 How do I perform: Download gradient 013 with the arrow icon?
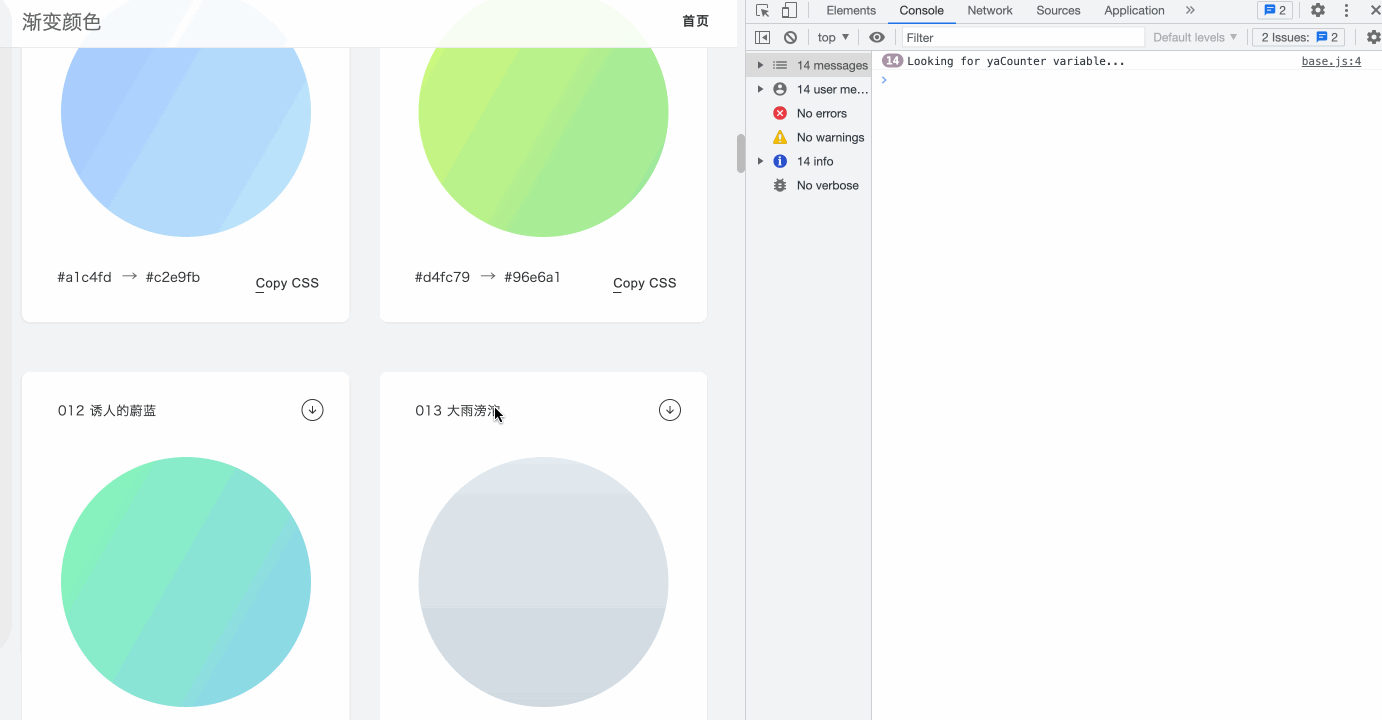point(670,410)
